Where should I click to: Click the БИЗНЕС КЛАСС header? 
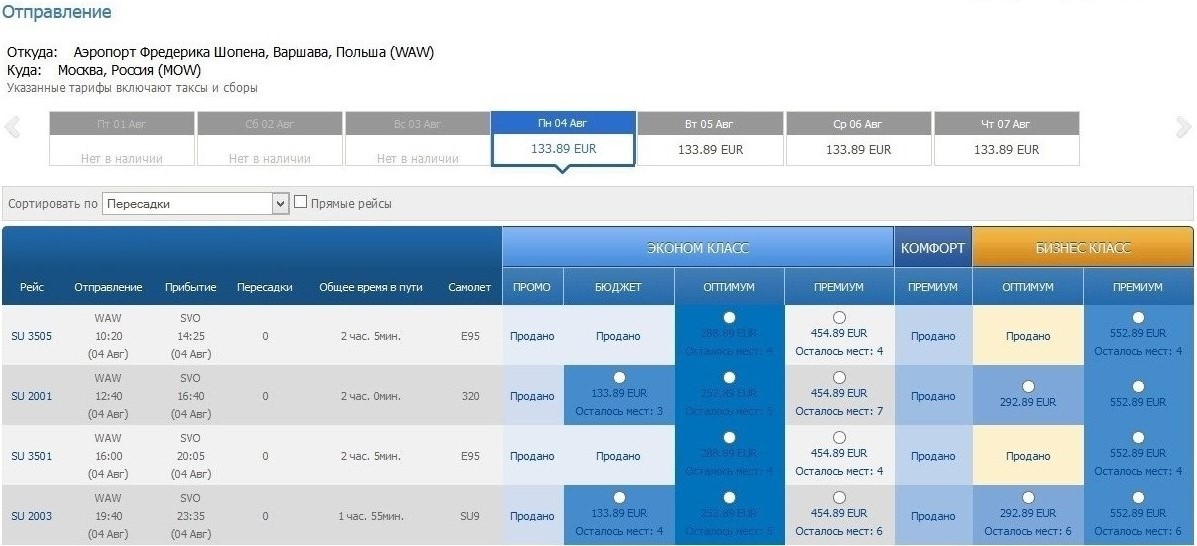pos(1082,247)
